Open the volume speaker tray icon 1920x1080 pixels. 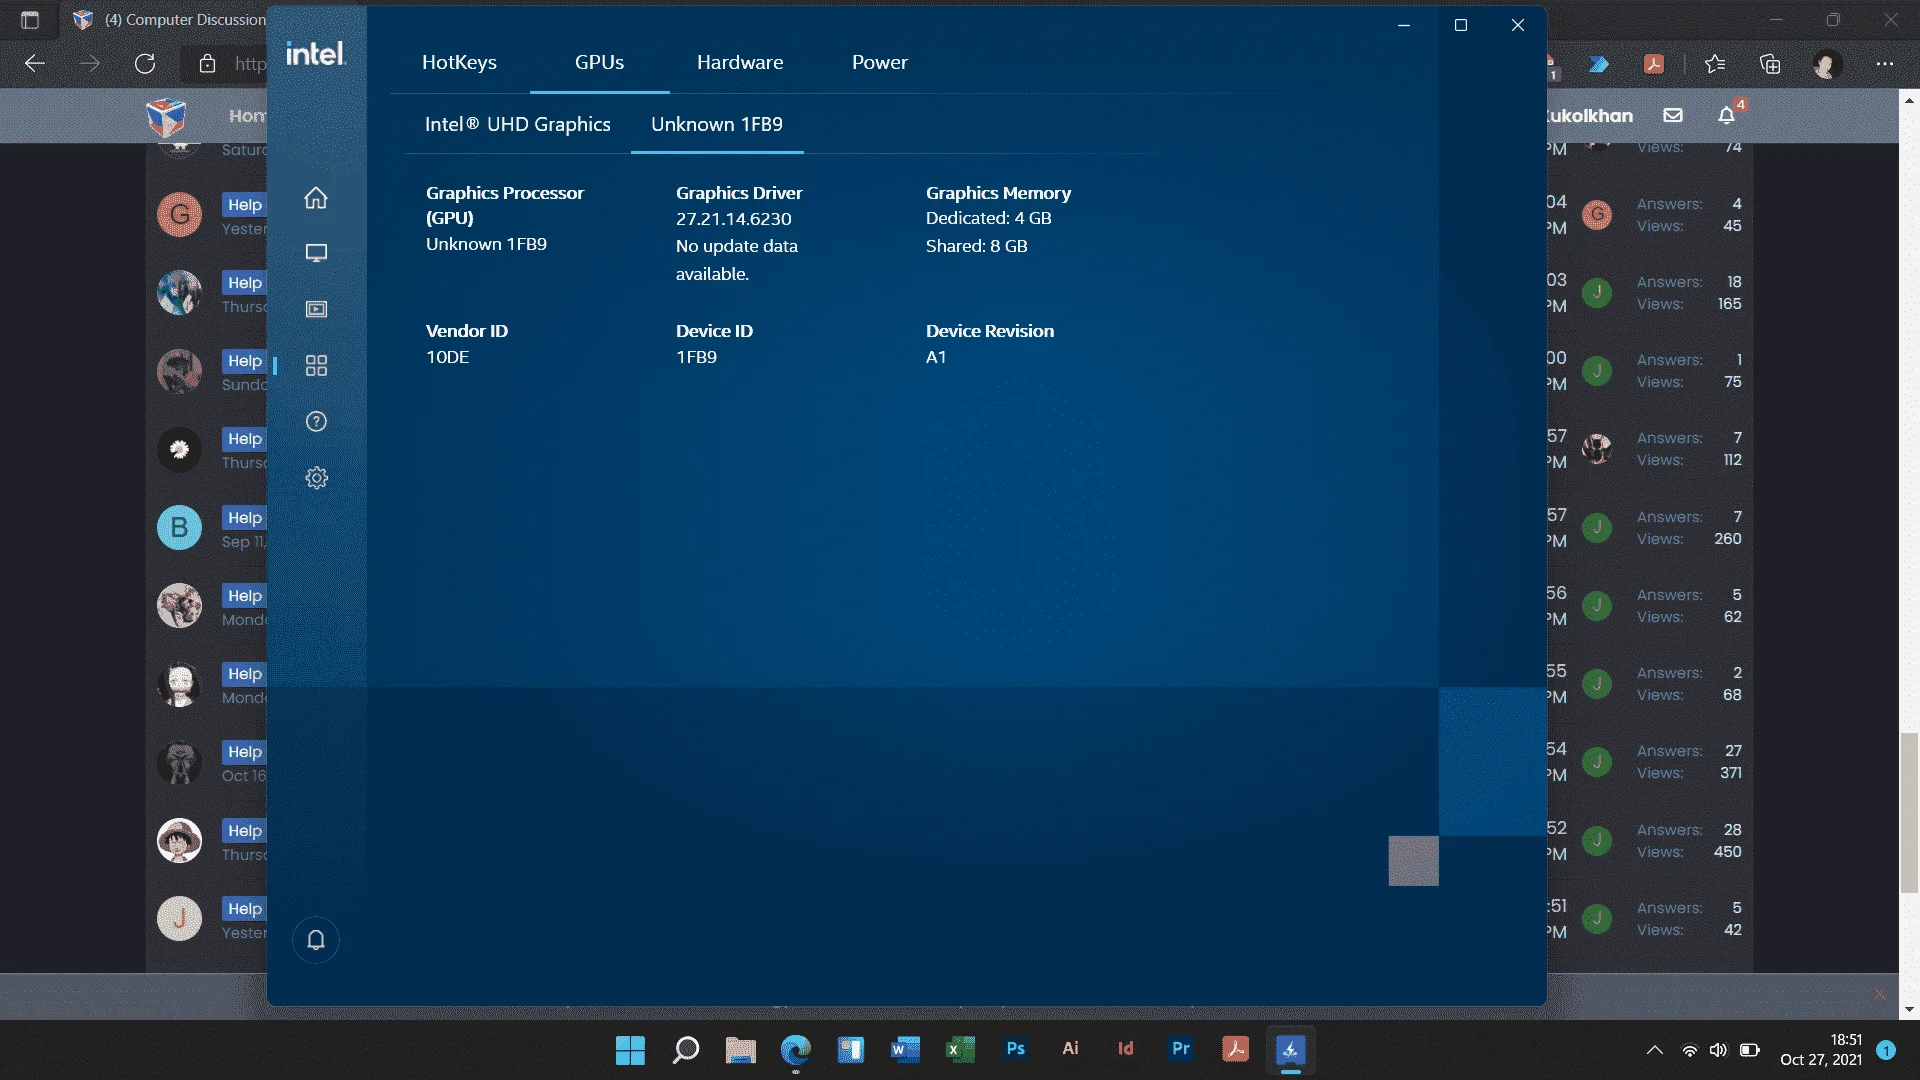point(1718,1050)
